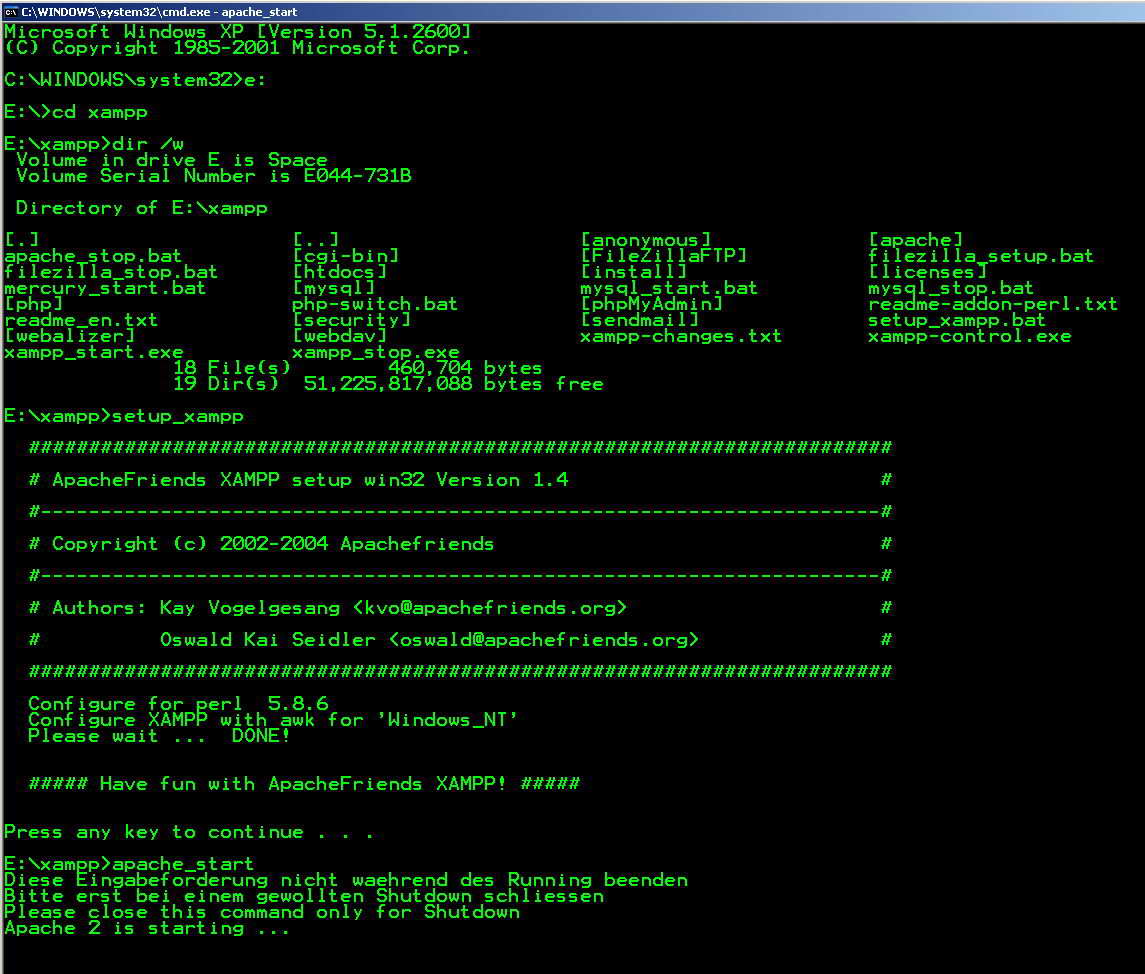Image resolution: width=1145 pixels, height=974 pixels.
Task: Click mysql_stop.bat in the listing
Action: (x=950, y=288)
